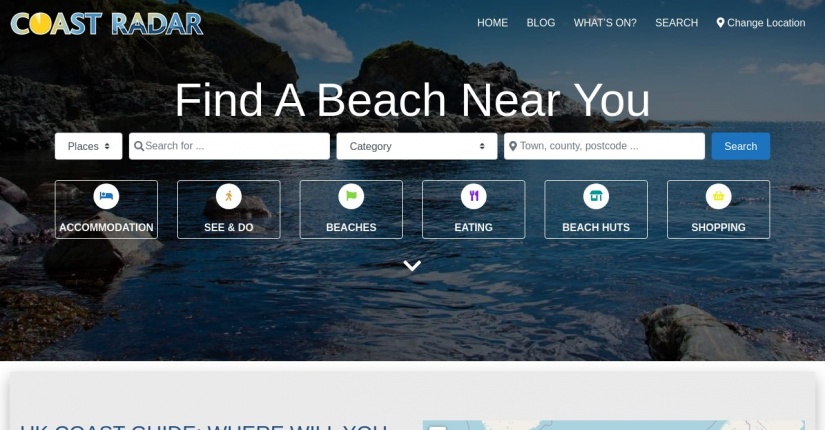Click the map preview at the bottom

pos(613,425)
